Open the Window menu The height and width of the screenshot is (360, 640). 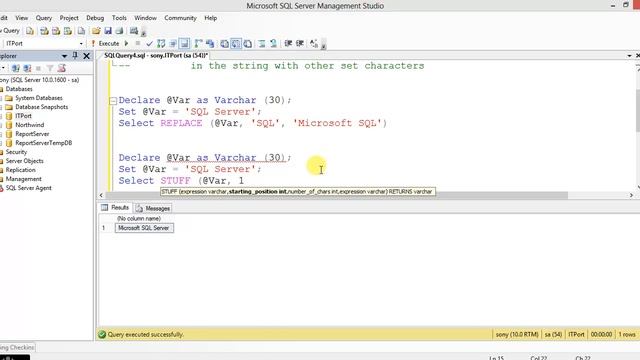click(145, 18)
